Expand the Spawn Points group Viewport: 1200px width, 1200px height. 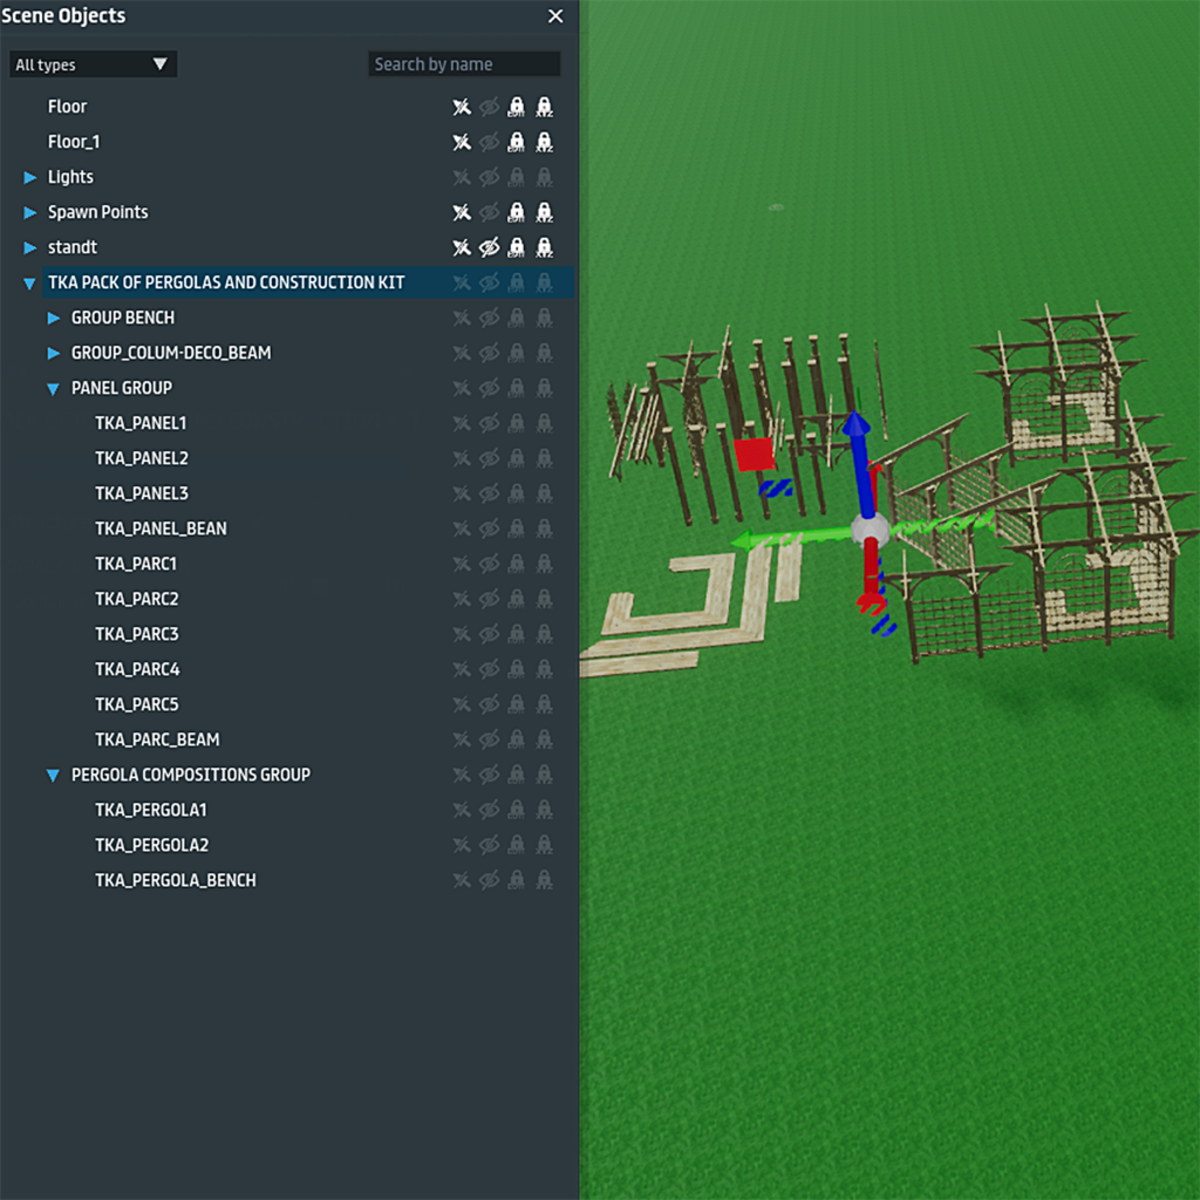(30, 213)
